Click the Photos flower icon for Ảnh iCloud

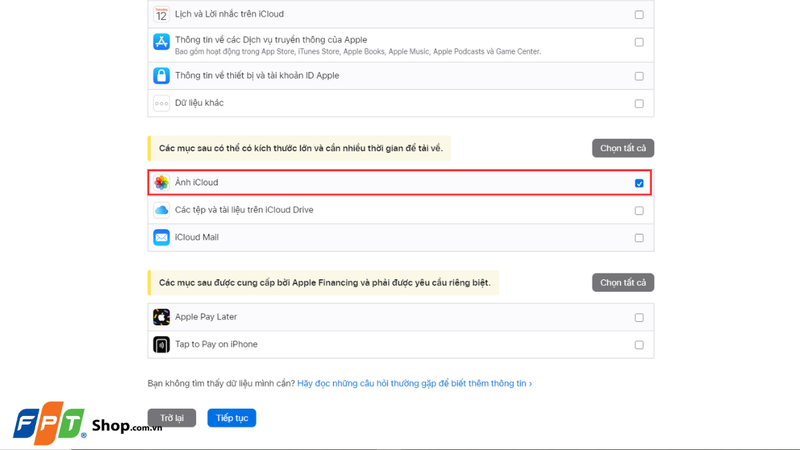coord(161,183)
